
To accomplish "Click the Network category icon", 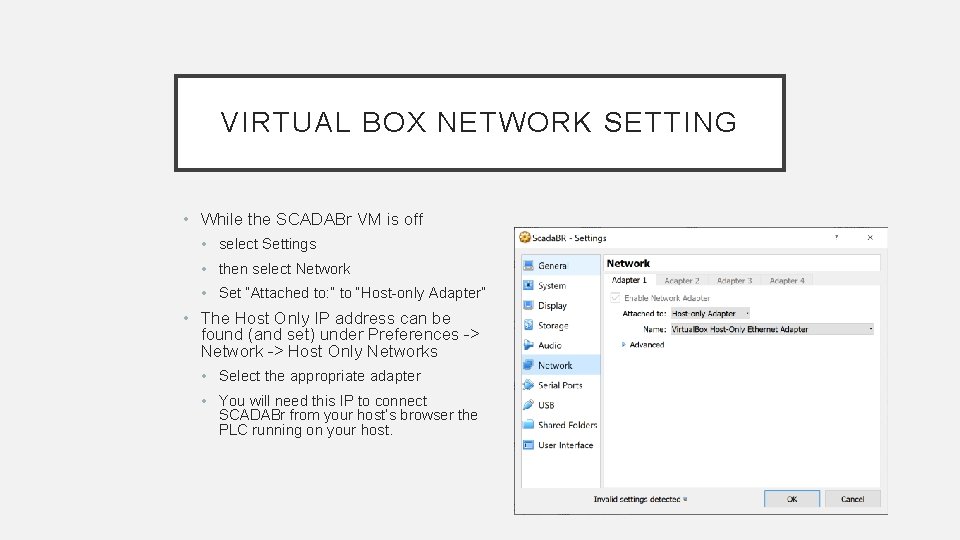I will tap(528, 365).
